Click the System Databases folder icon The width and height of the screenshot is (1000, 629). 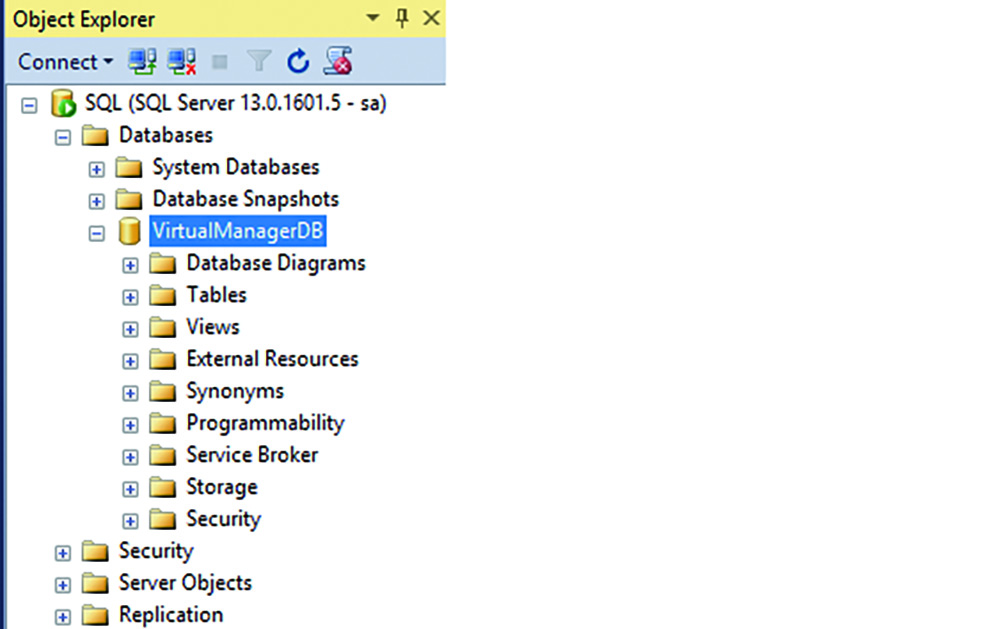tap(129, 167)
